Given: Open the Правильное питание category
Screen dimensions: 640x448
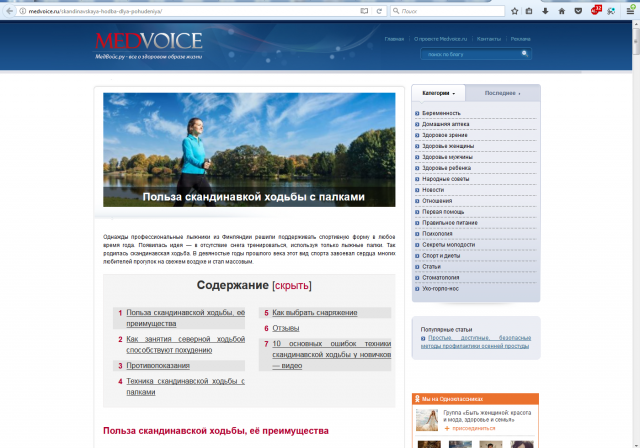Looking at the screenshot, I should (x=449, y=223).
